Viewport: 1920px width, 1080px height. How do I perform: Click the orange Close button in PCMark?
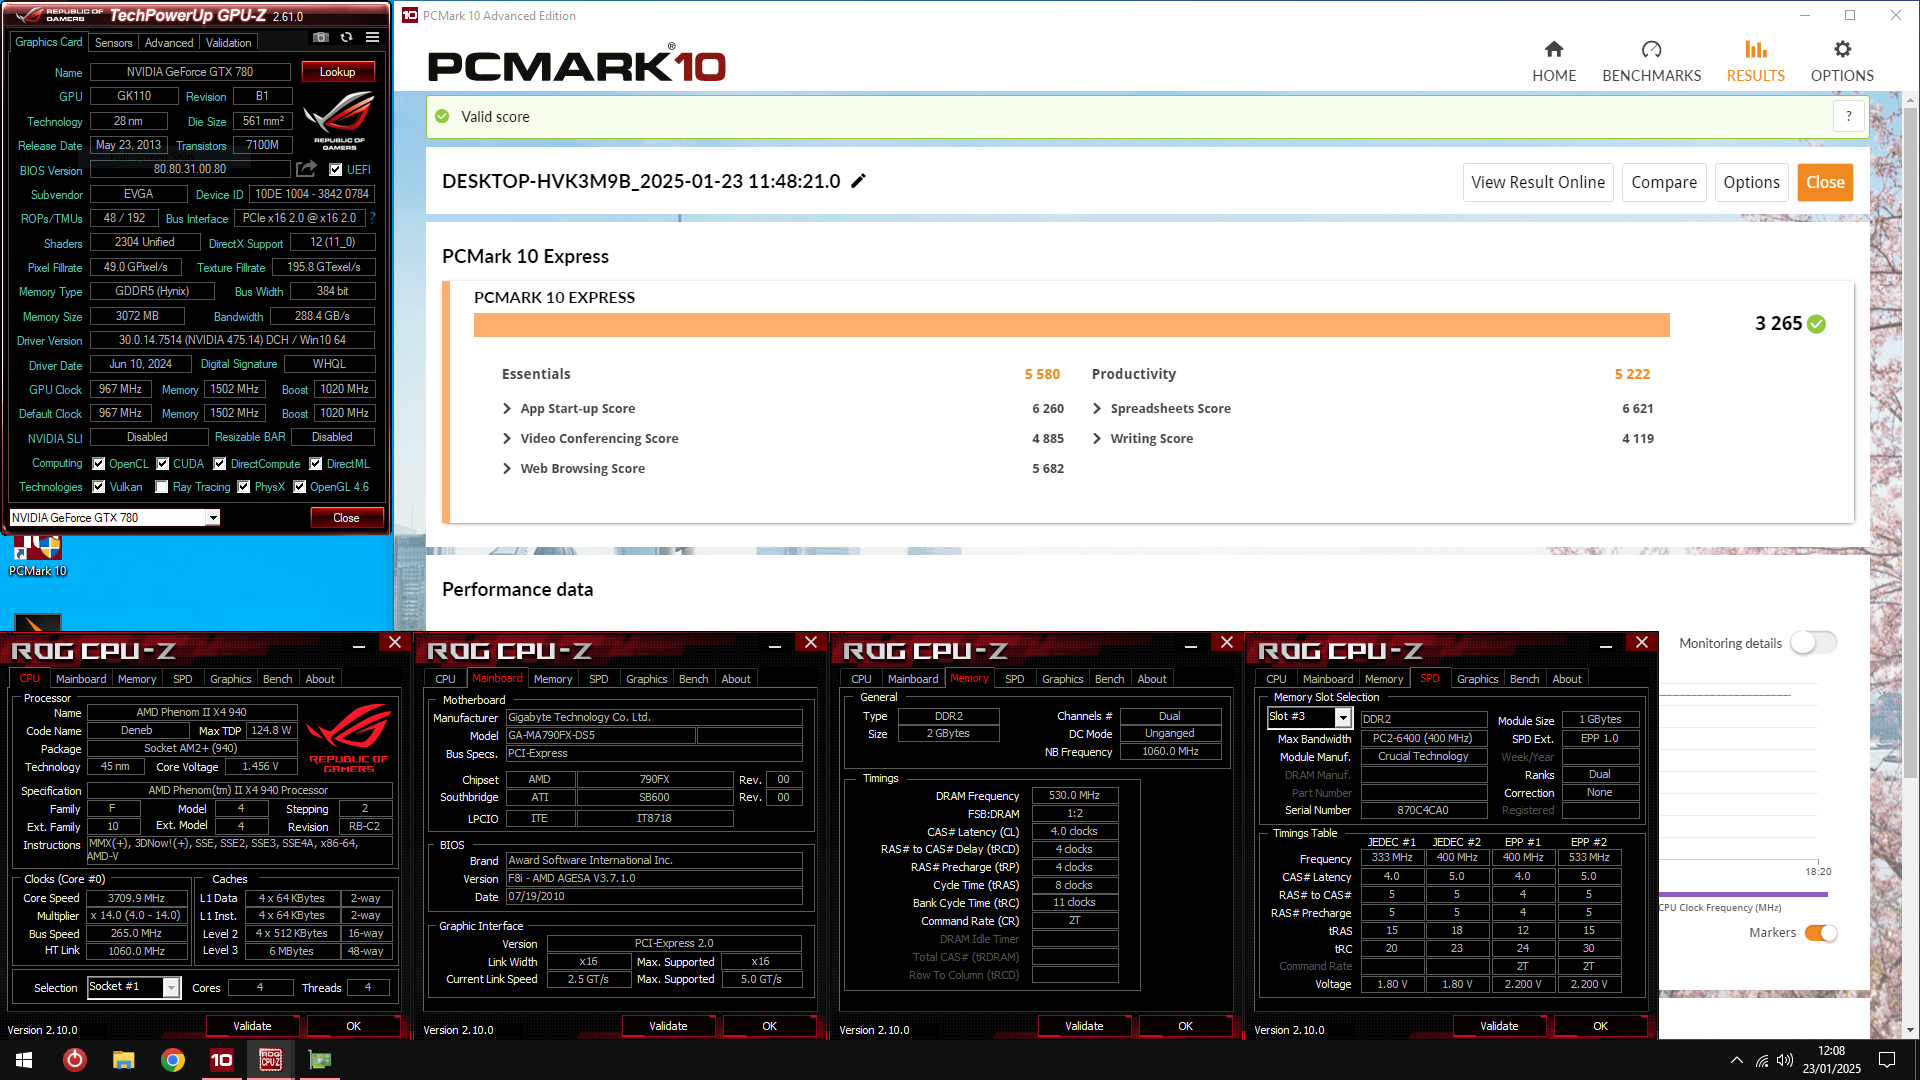pyautogui.click(x=1825, y=182)
